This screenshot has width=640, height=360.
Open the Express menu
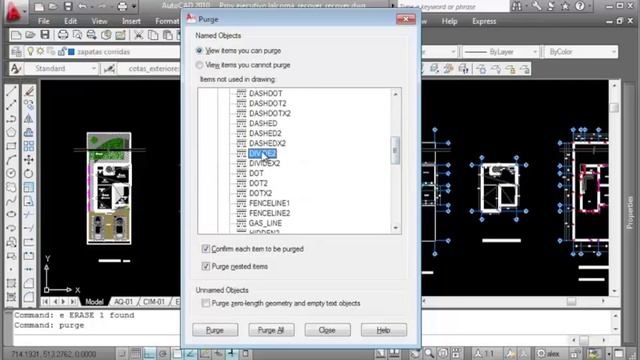pos(484,21)
